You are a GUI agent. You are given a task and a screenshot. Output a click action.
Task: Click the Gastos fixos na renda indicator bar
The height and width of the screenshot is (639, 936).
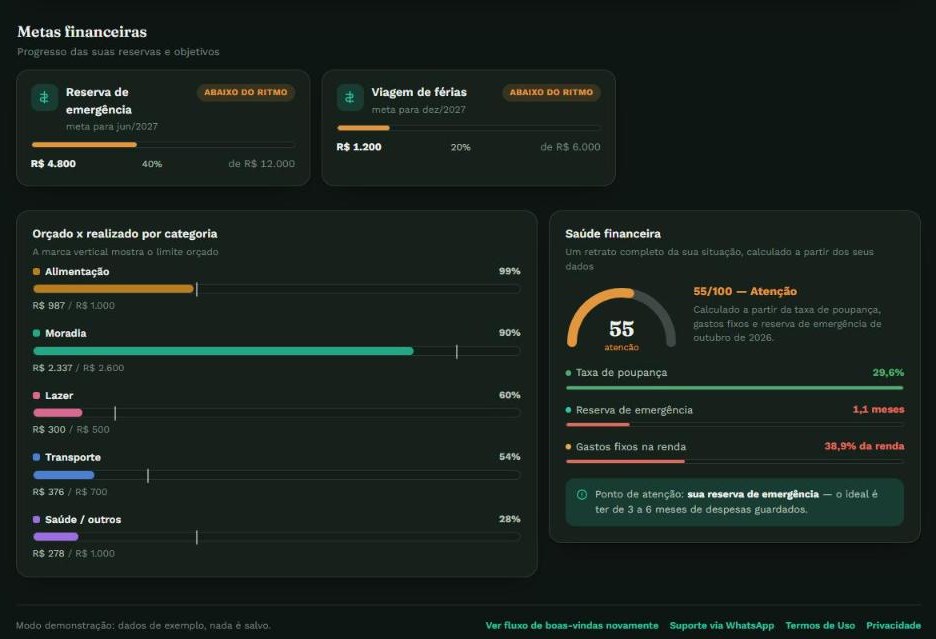pyautogui.click(x=735, y=462)
